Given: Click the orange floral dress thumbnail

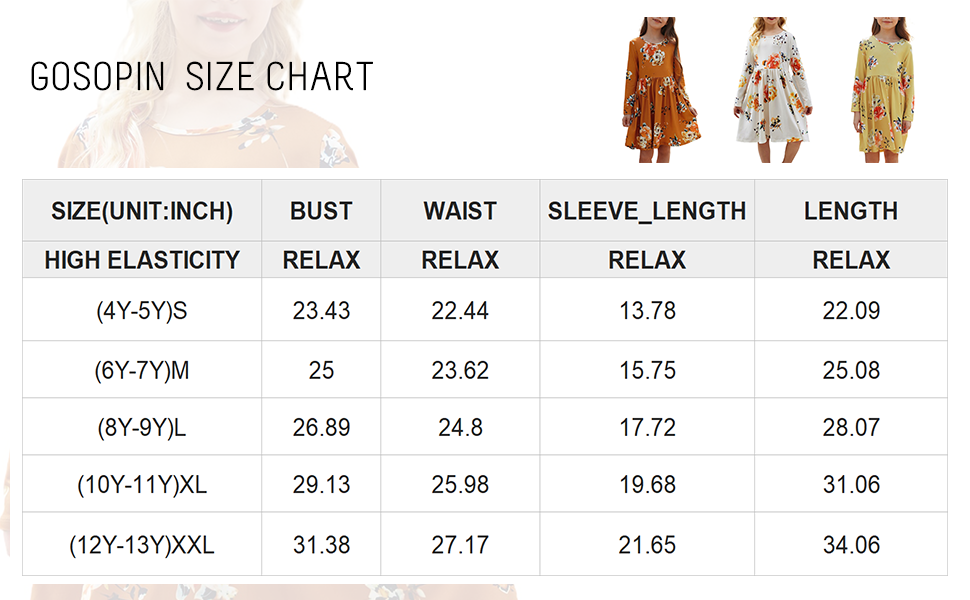Looking at the screenshot, I should click(x=660, y=90).
